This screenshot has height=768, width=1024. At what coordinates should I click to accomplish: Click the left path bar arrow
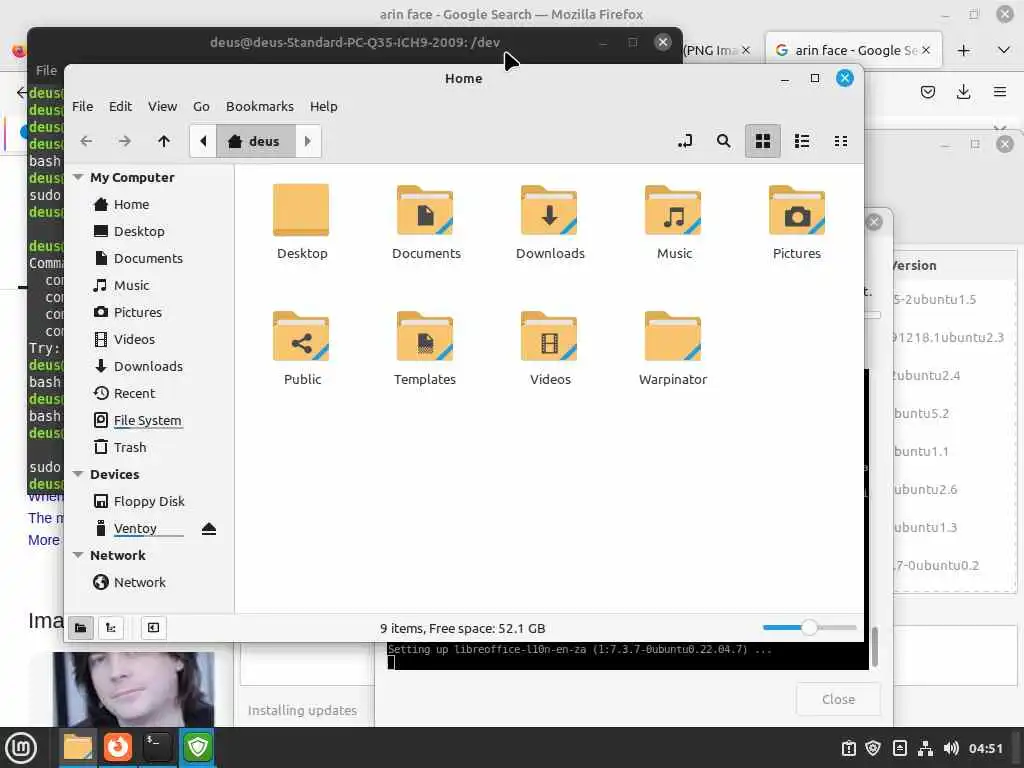coord(203,141)
